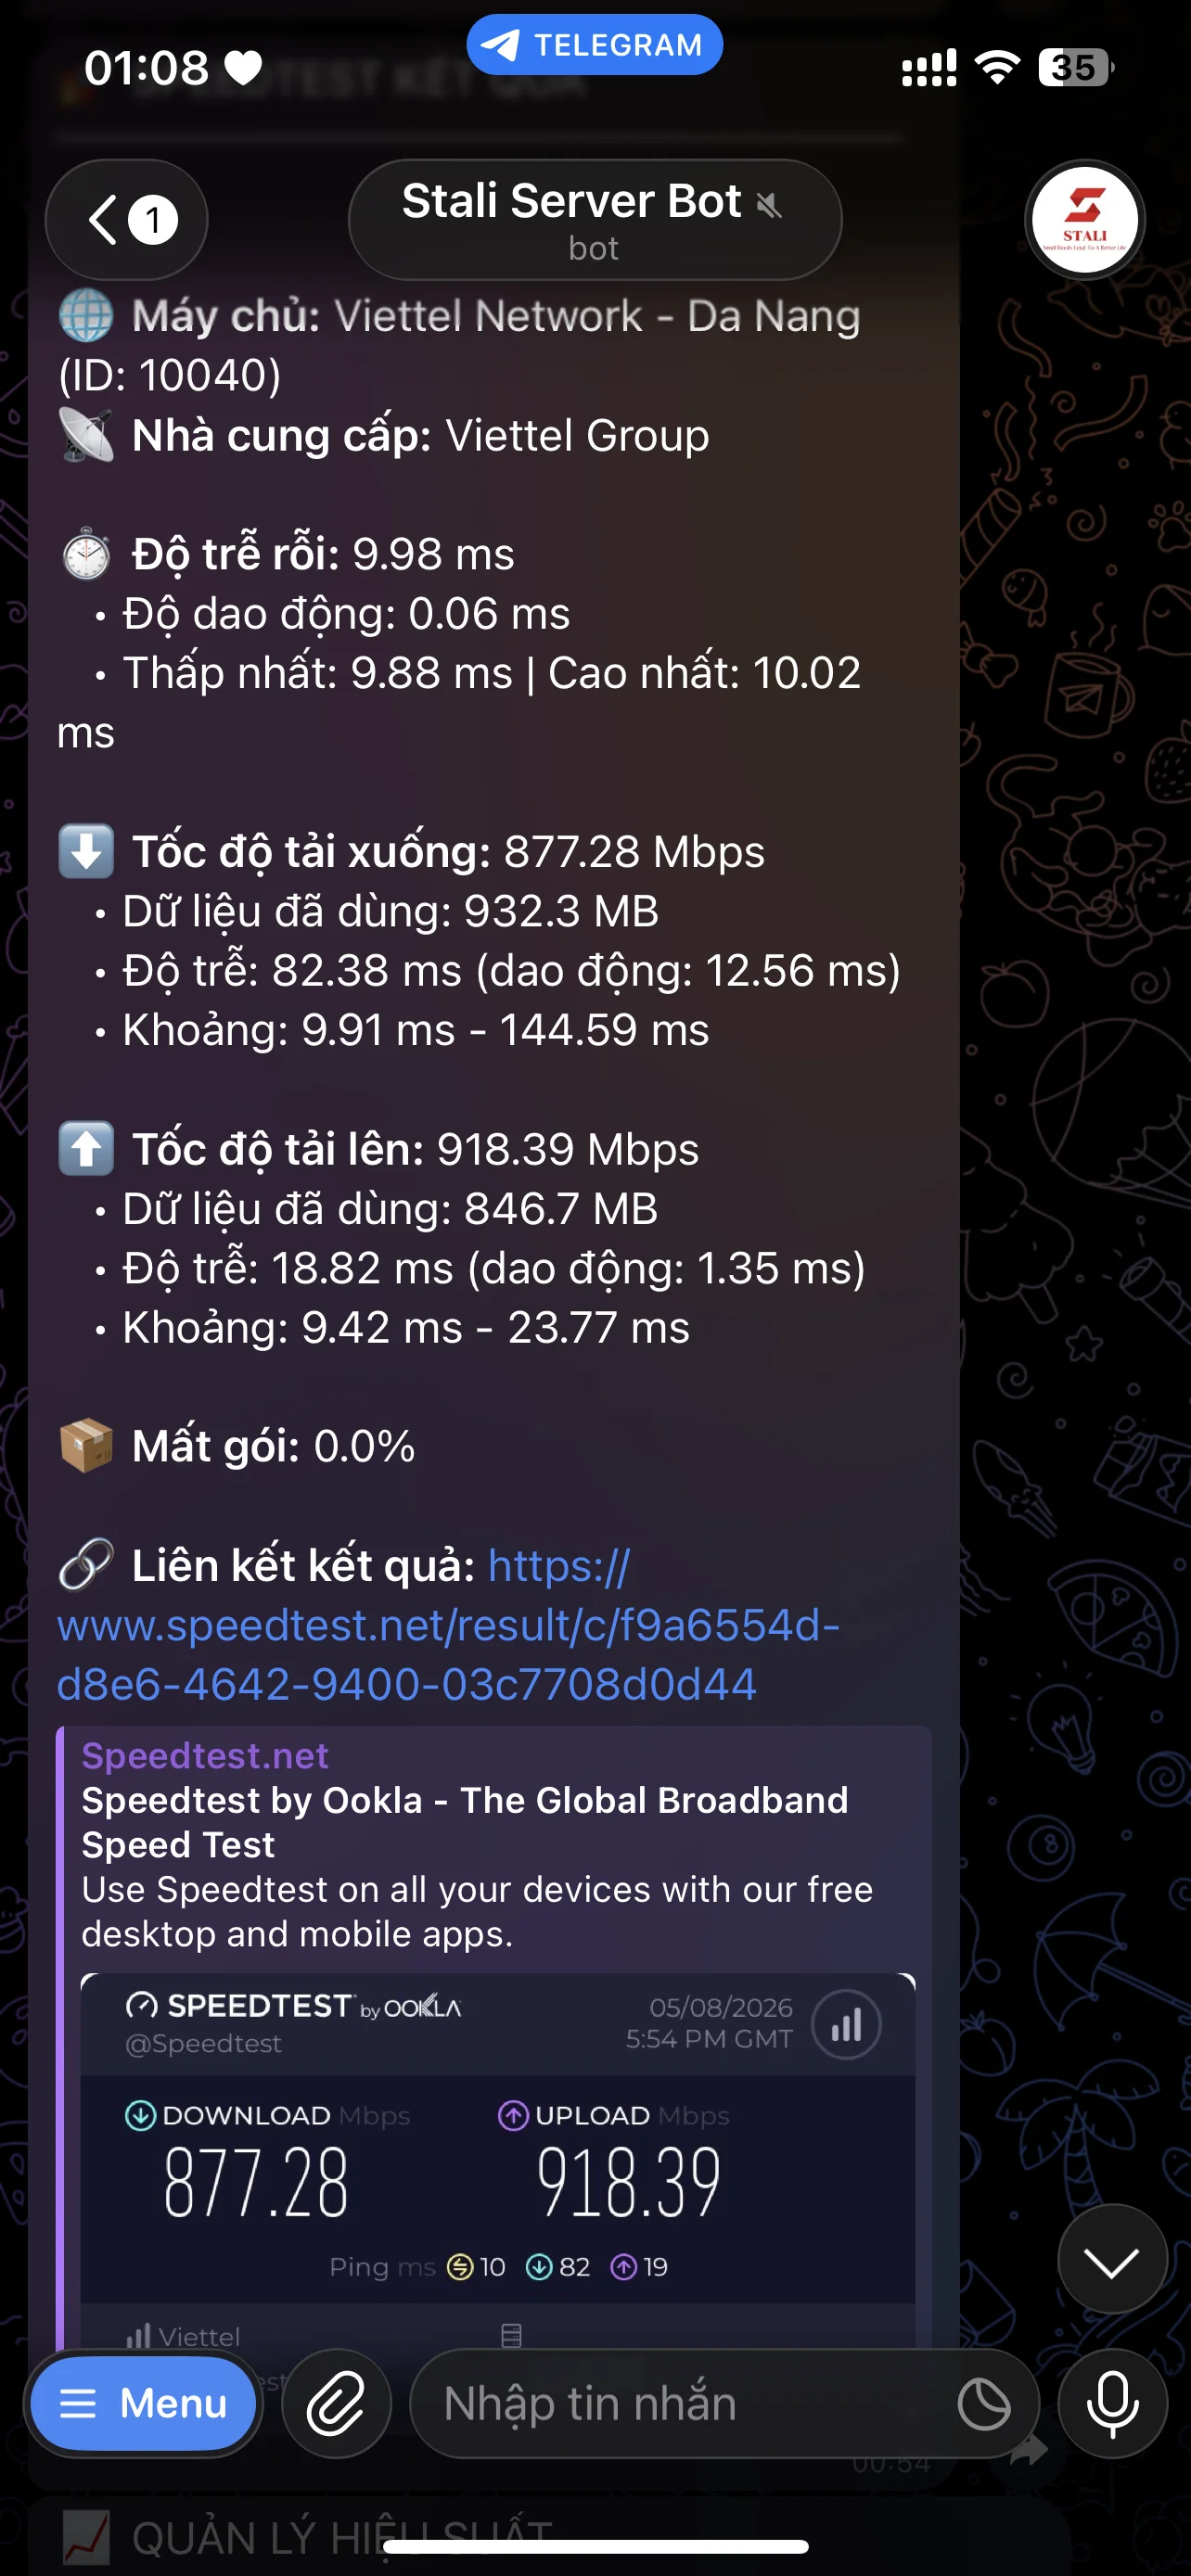Image resolution: width=1191 pixels, height=2576 pixels.
Task: Open the bot Menu button
Action: [x=143, y=2403]
